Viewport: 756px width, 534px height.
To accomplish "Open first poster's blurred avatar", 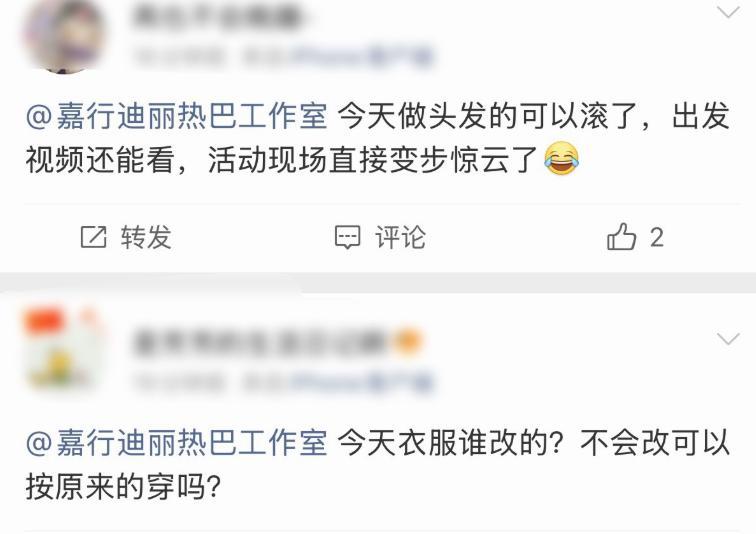I will coord(63,35).
